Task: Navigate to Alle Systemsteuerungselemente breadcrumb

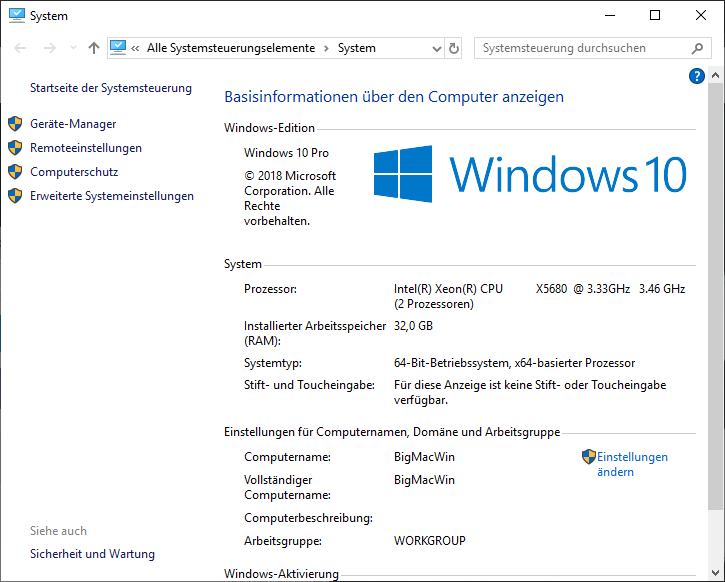Action: pyautogui.click(x=230, y=48)
